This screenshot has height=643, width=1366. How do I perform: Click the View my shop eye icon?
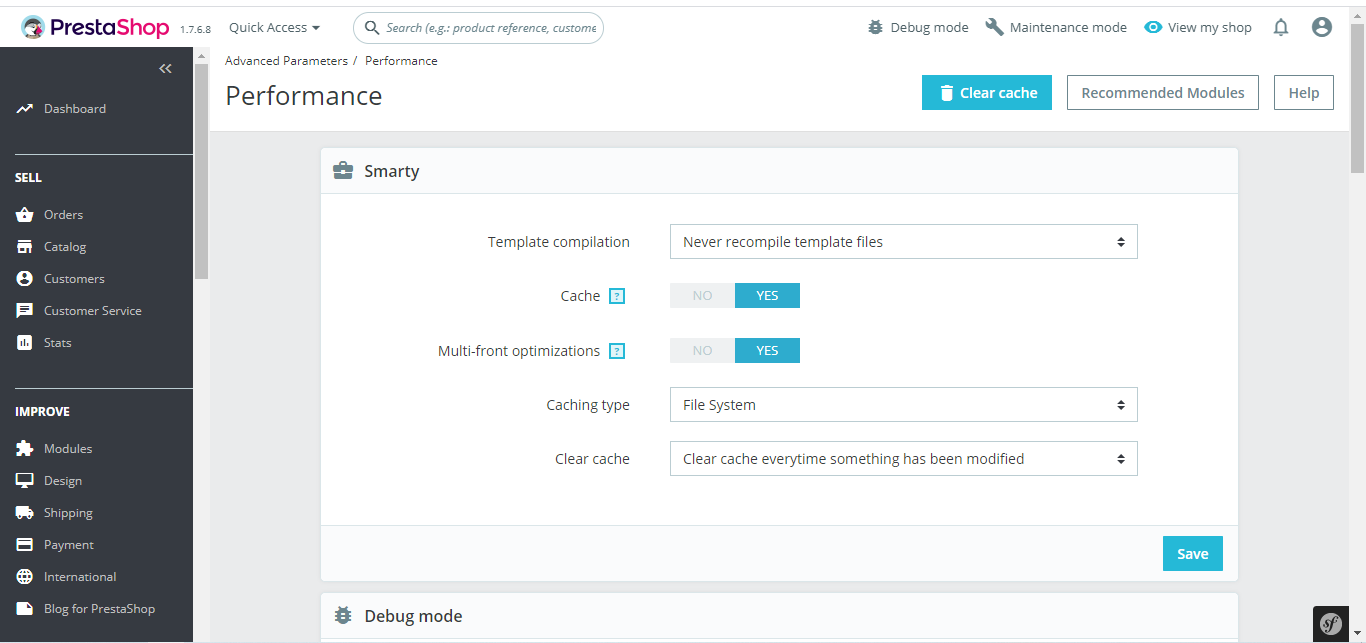tap(1153, 28)
